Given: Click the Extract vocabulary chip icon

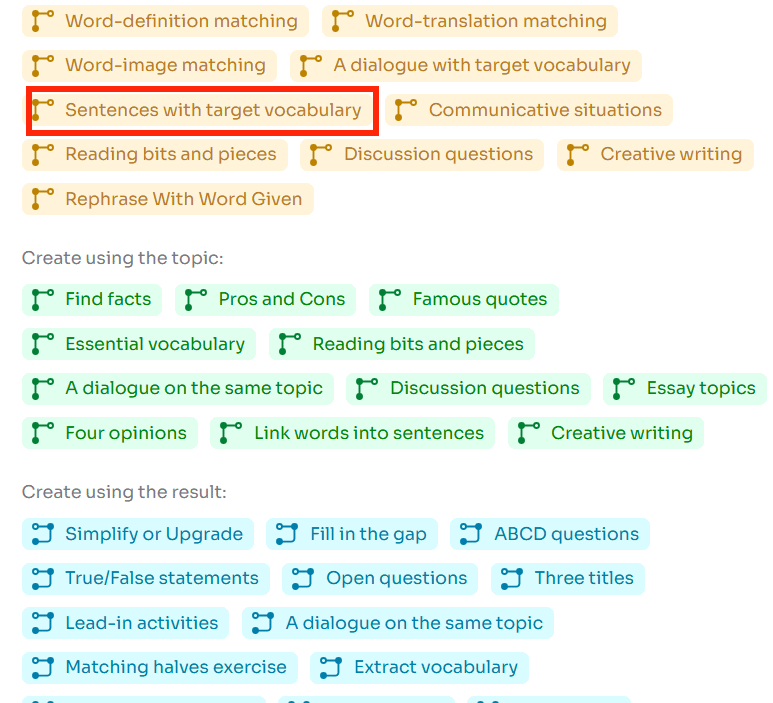Looking at the screenshot, I should [331, 667].
